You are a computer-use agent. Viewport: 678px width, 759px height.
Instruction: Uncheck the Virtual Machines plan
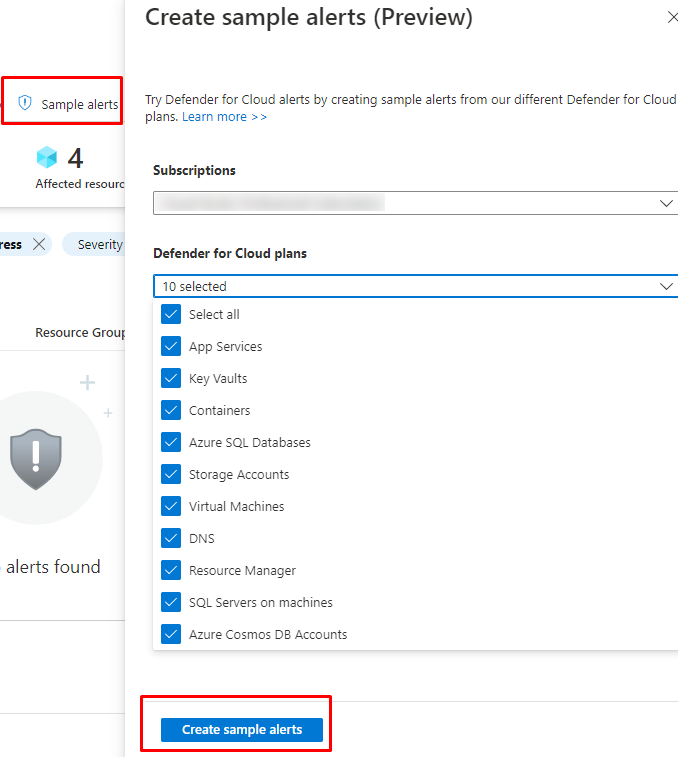click(x=171, y=506)
